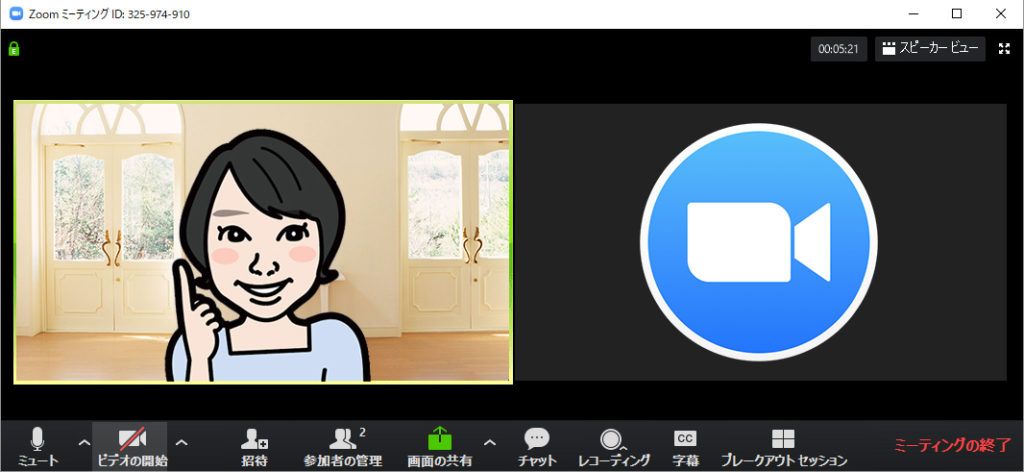Open 参加者の管理 participants panel
This screenshot has width=1024, height=472.
tap(343, 445)
